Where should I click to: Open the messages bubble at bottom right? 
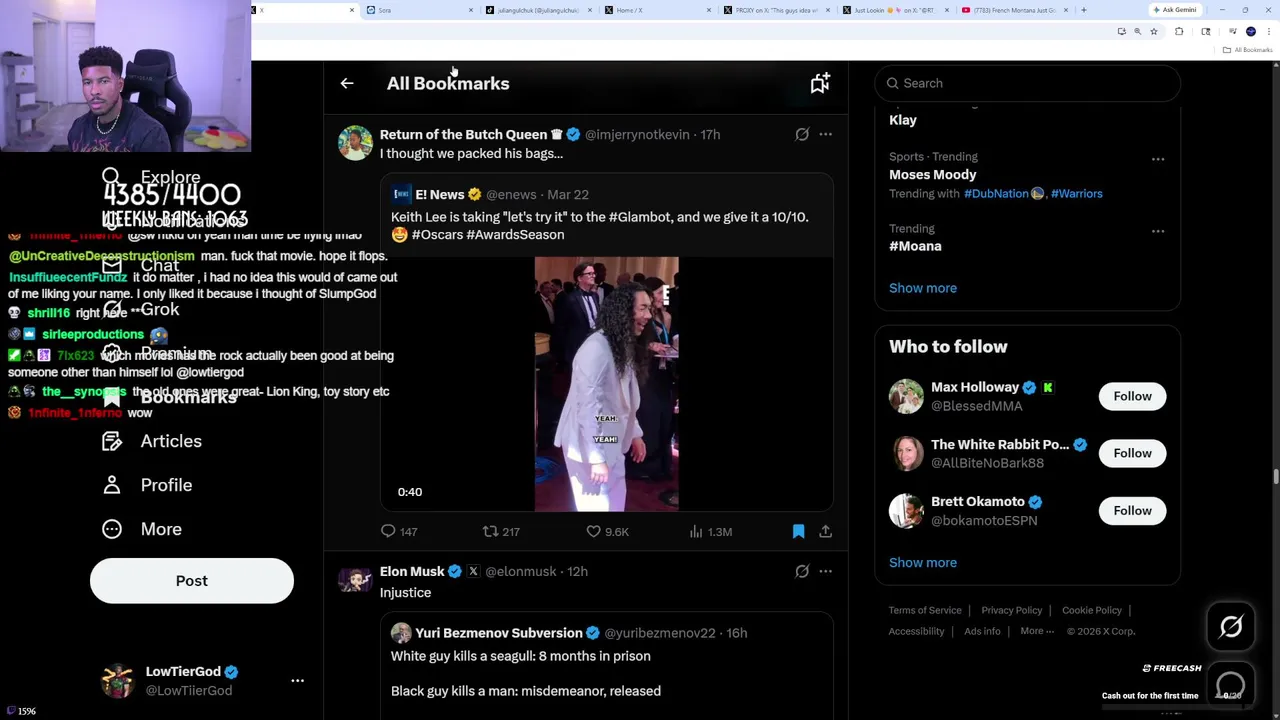[1231, 686]
